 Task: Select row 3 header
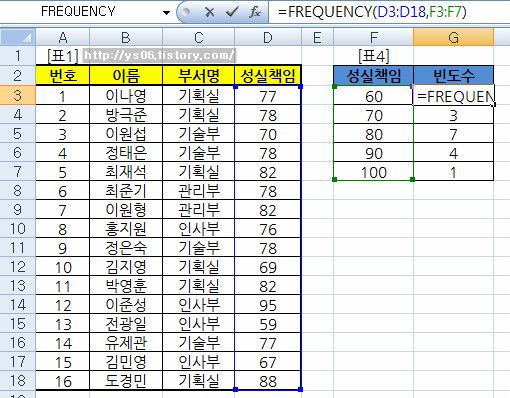(x=18, y=95)
